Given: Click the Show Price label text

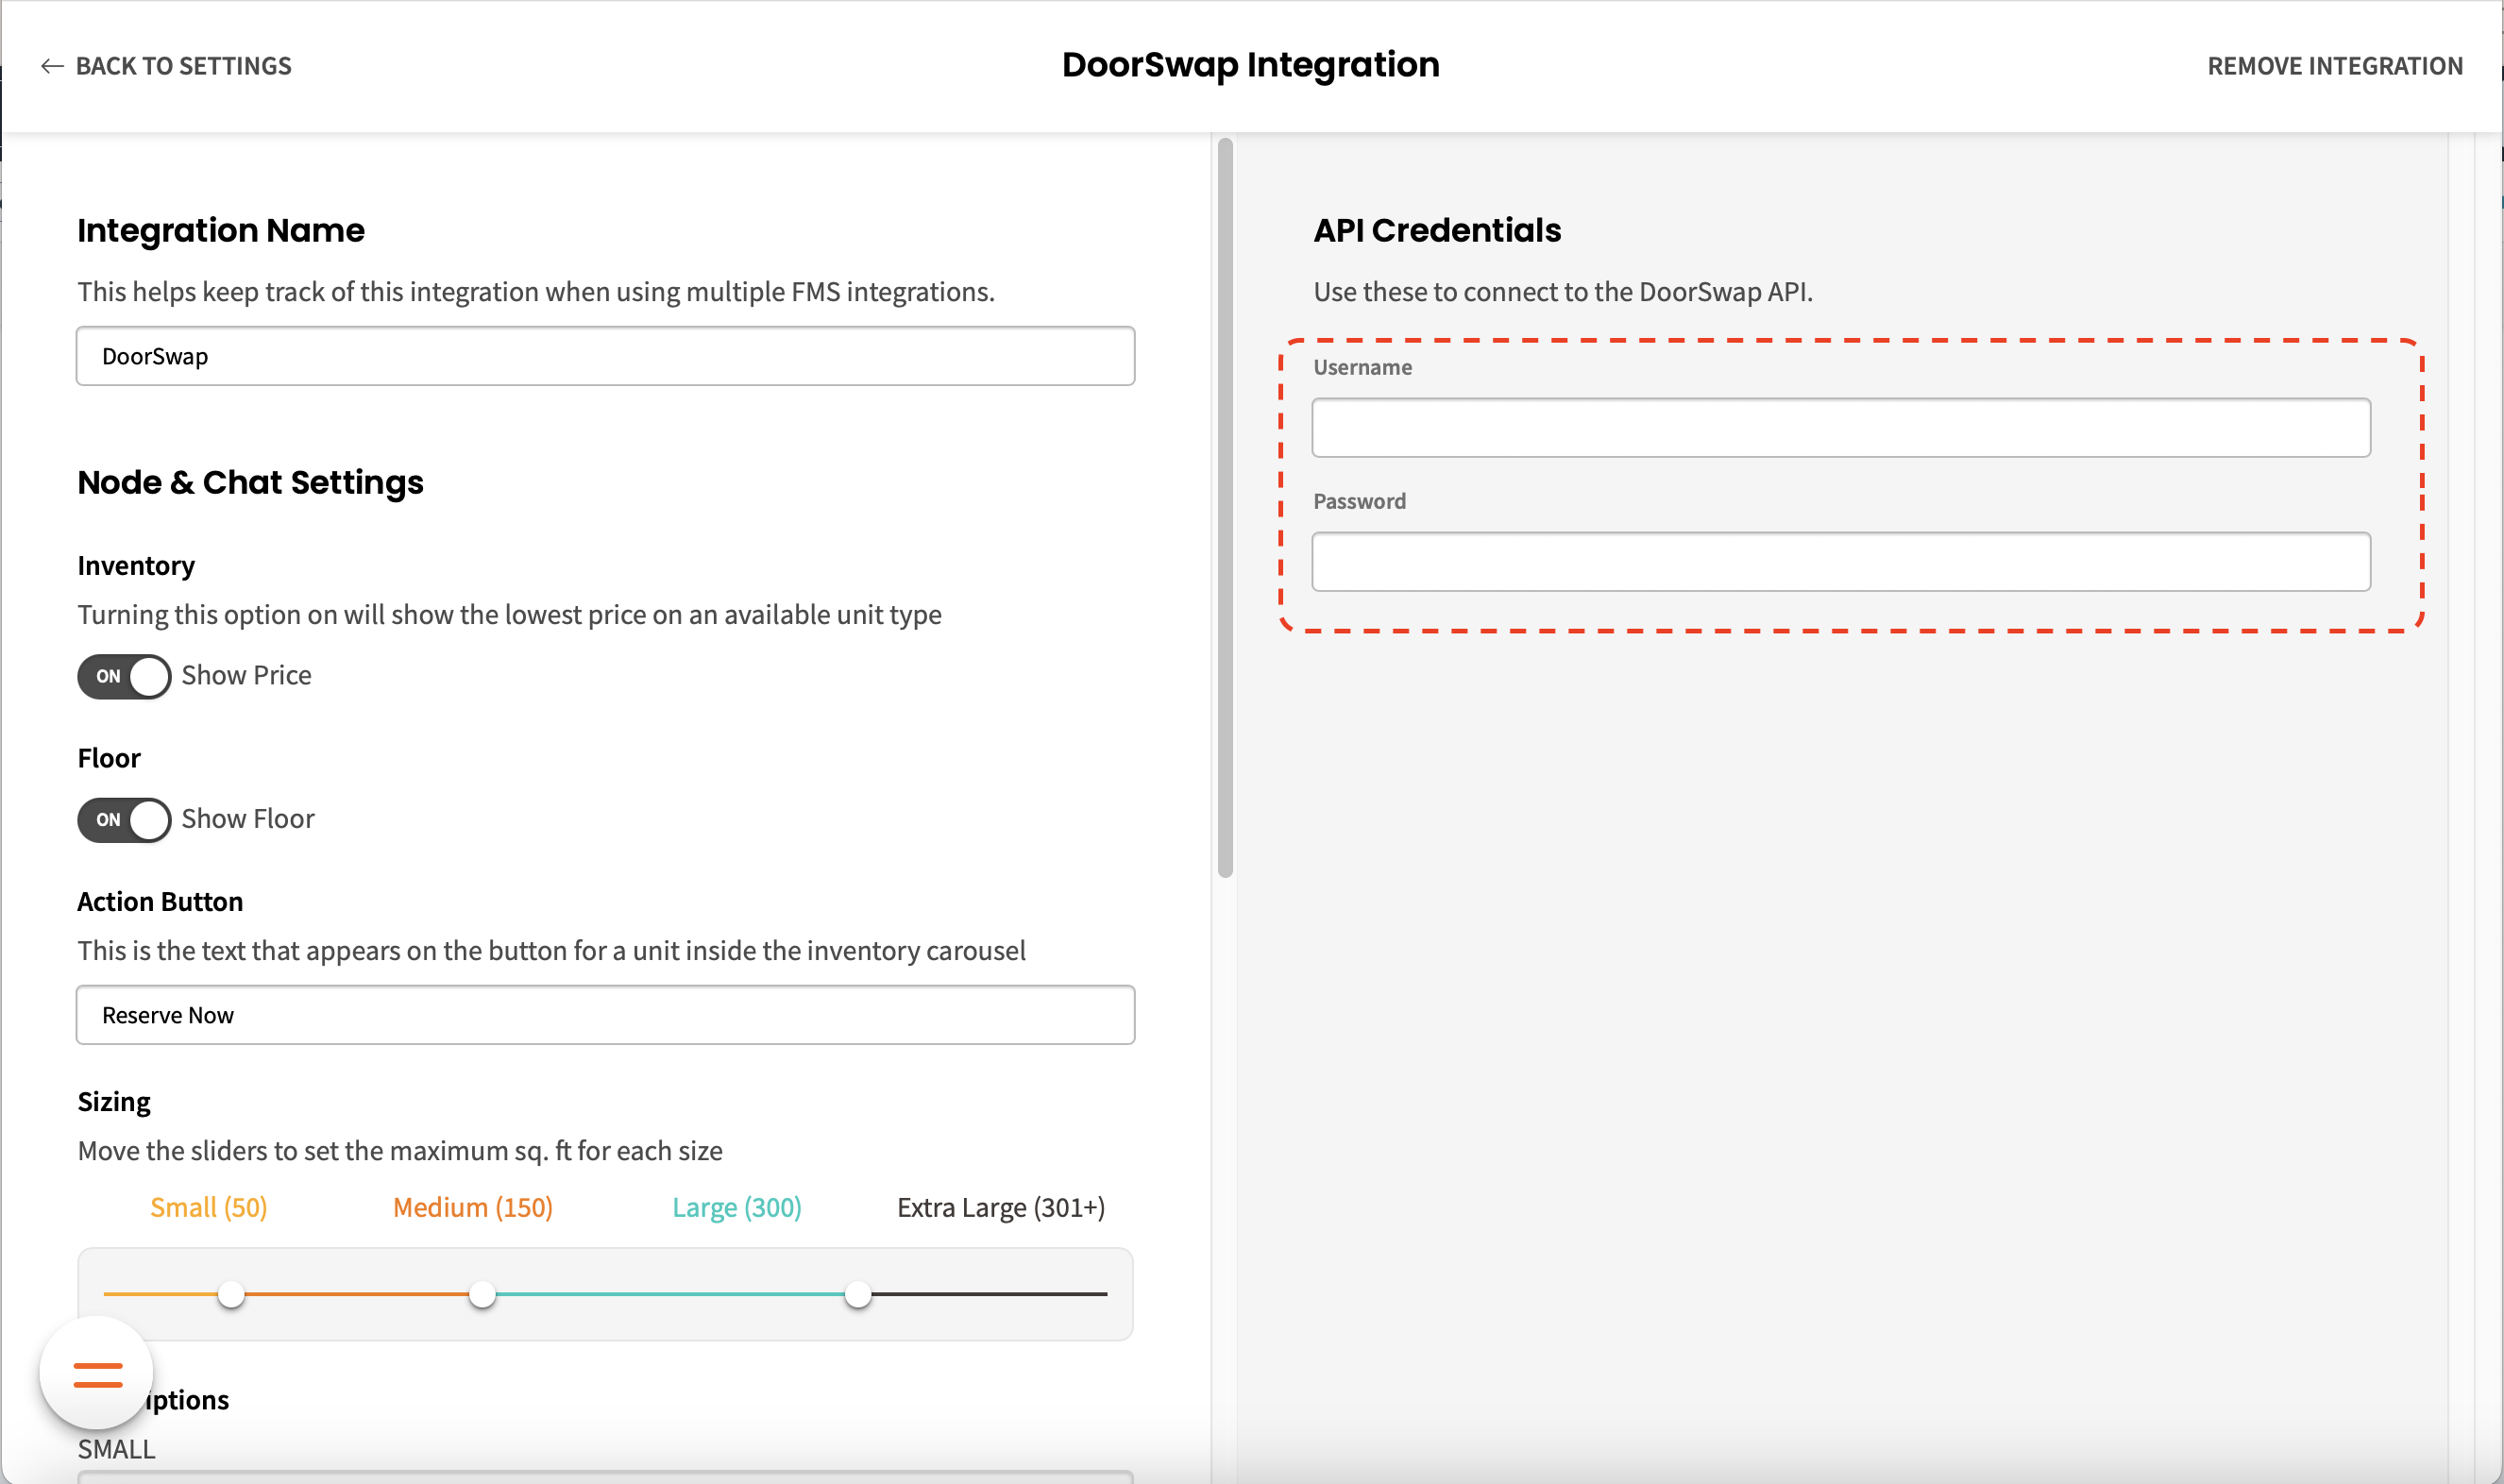Looking at the screenshot, I should 246,676.
